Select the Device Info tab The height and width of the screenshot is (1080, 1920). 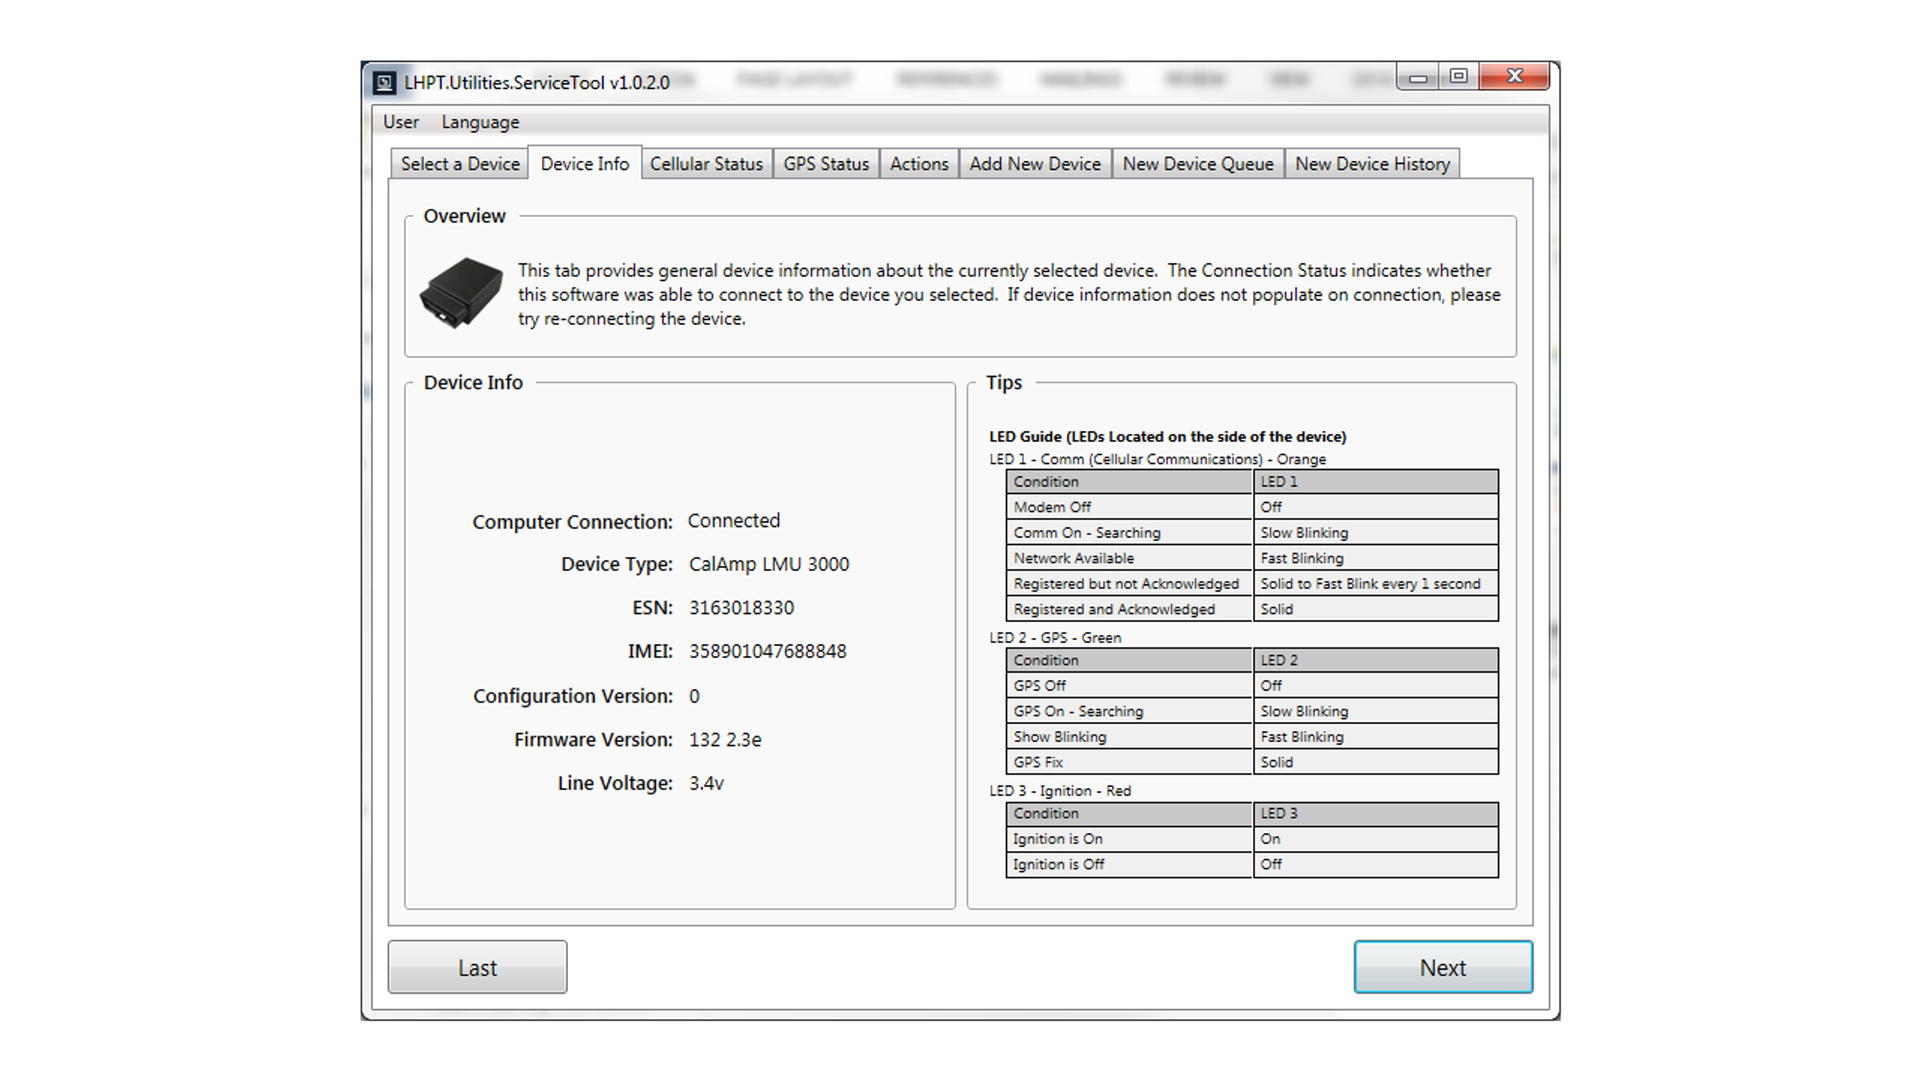point(585,163)
